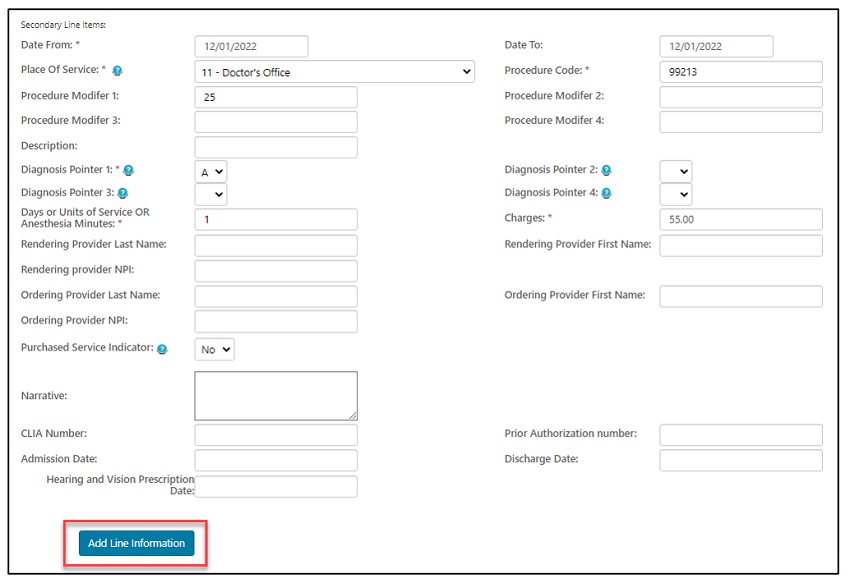The width and height of the screenshot is (850, 583).
Task: Click help icon beside Diagnosis Pointer 3
Action: coord(123,194)
